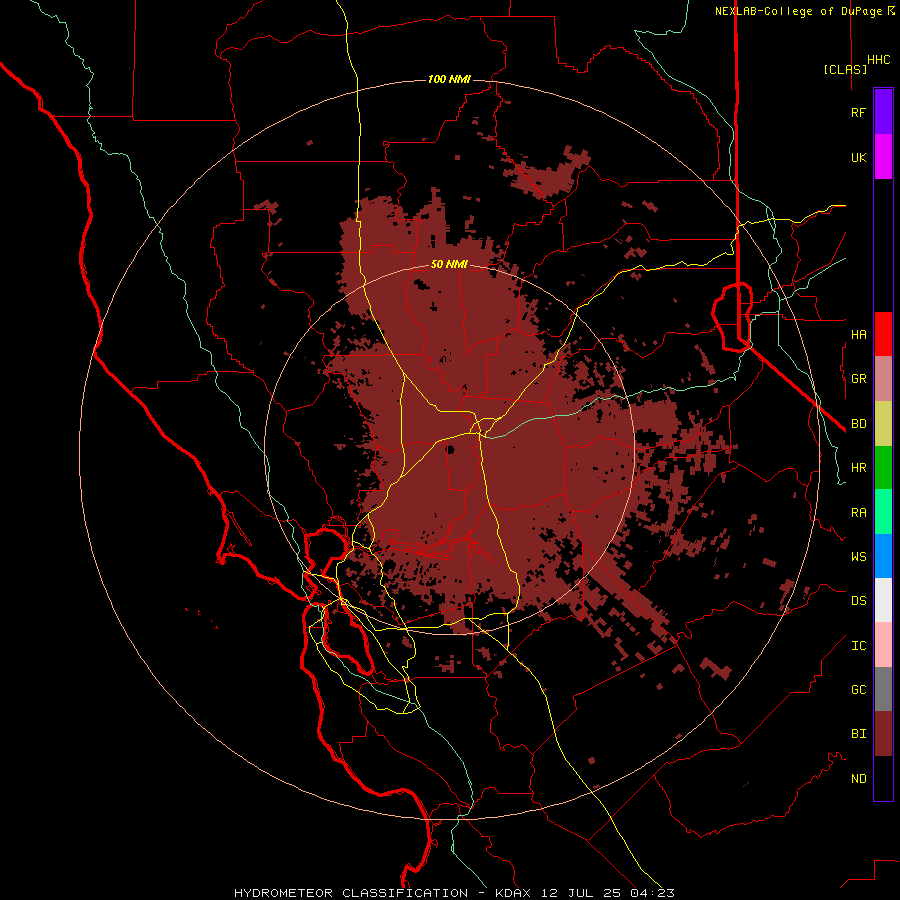Click the KDAX radar station identifier
Image resolution: width=900 pixels, height=900 pixels.
click(x=513, y=893)
